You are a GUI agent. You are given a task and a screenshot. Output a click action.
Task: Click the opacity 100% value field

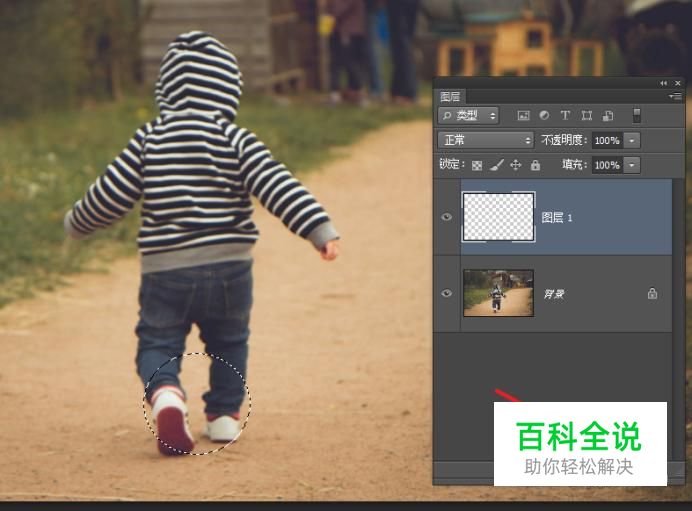[608, 140]
